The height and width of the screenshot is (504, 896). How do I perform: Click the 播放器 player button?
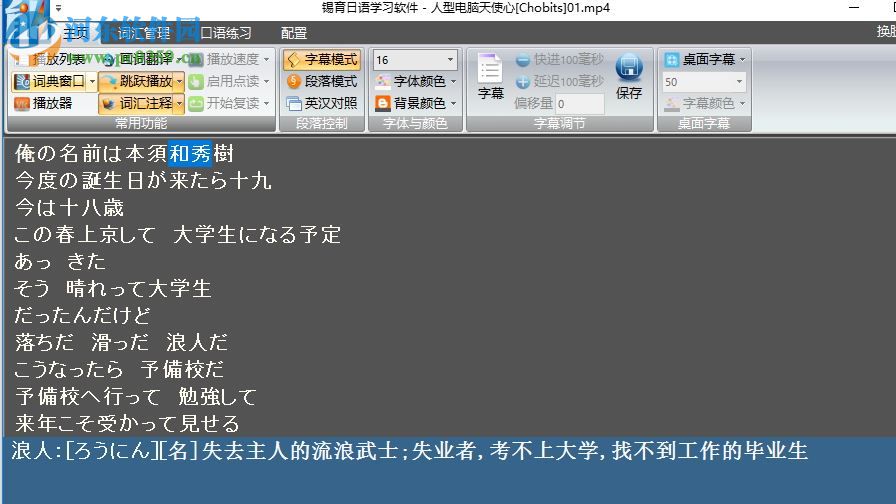[x=43, y=103]
